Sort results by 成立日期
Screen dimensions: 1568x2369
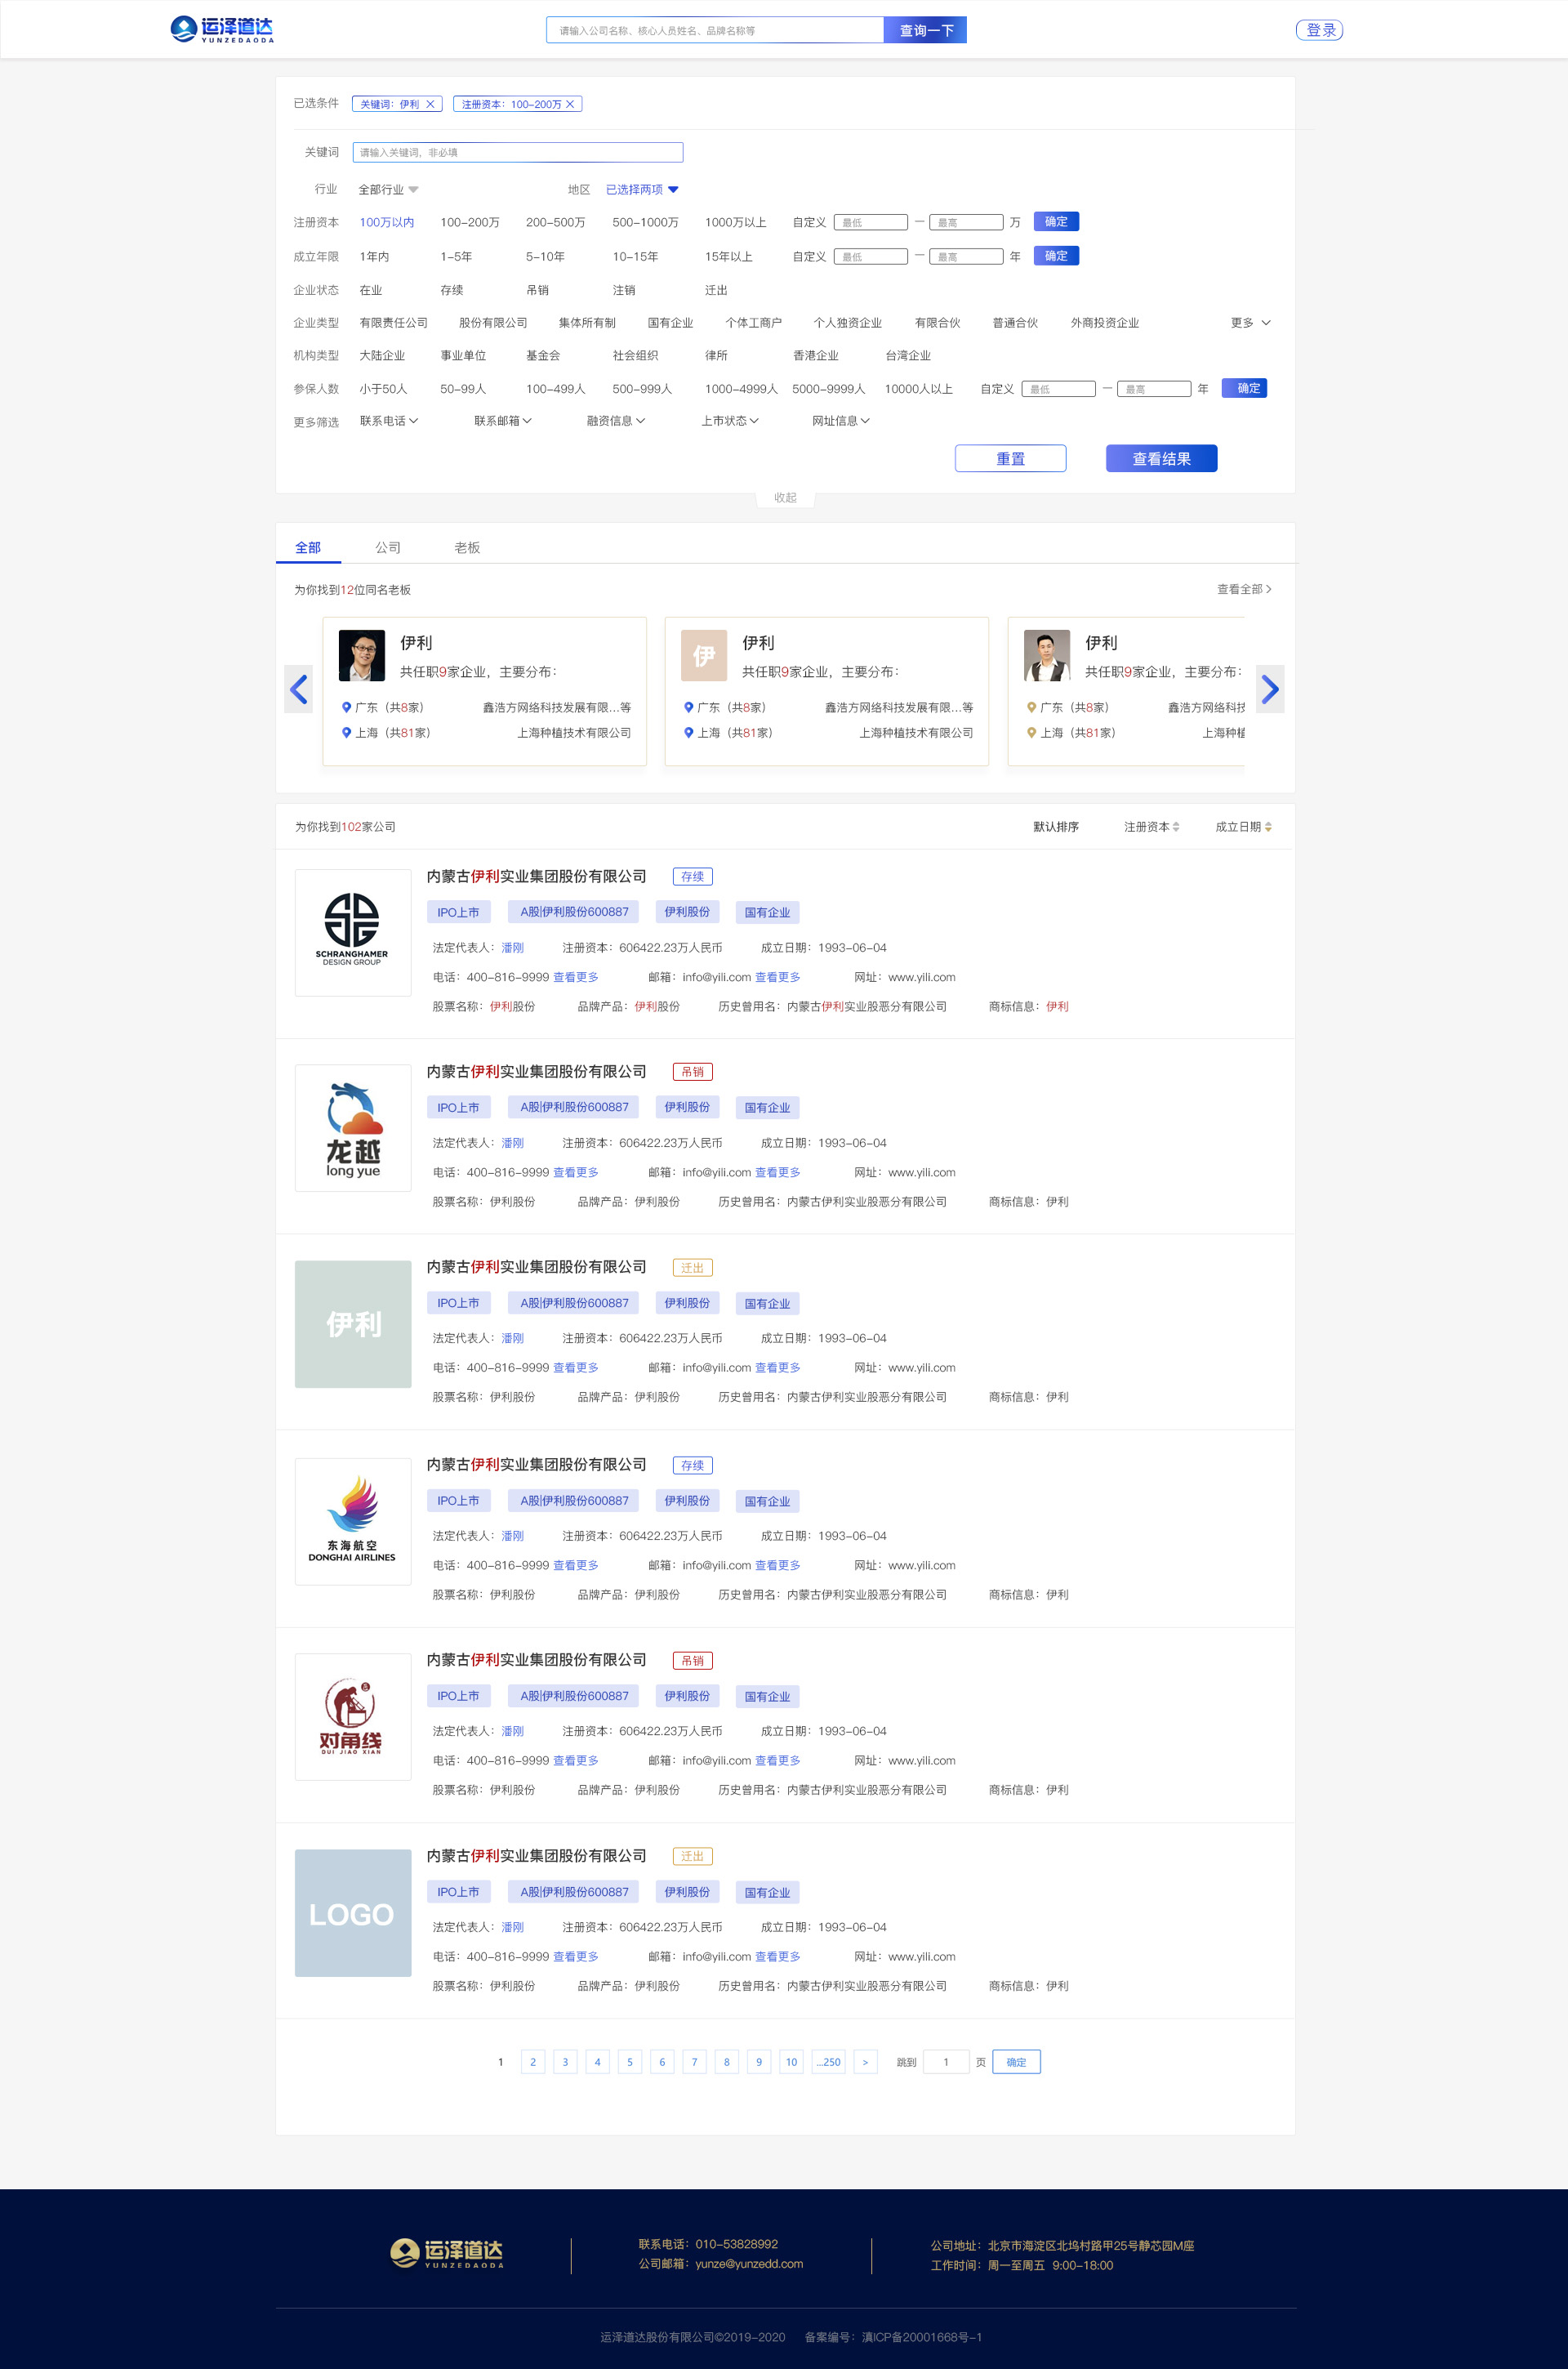(1243, 827)
